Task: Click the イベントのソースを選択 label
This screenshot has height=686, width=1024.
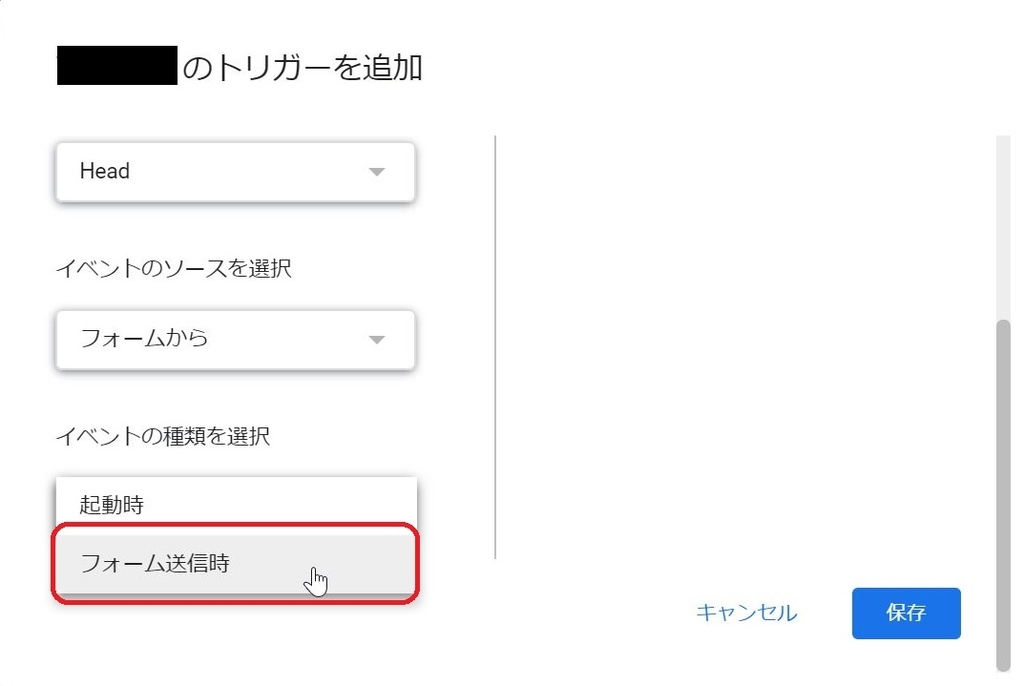Action: (174, 269)
